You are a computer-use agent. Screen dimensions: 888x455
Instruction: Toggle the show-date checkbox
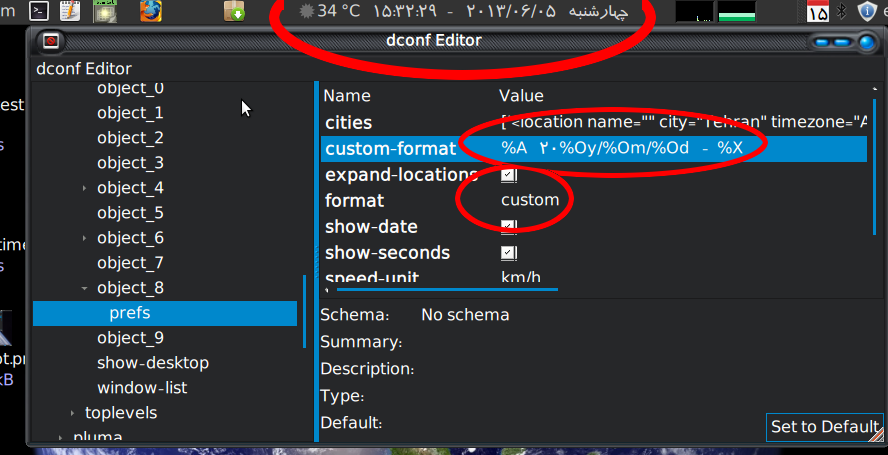point(509,227)
